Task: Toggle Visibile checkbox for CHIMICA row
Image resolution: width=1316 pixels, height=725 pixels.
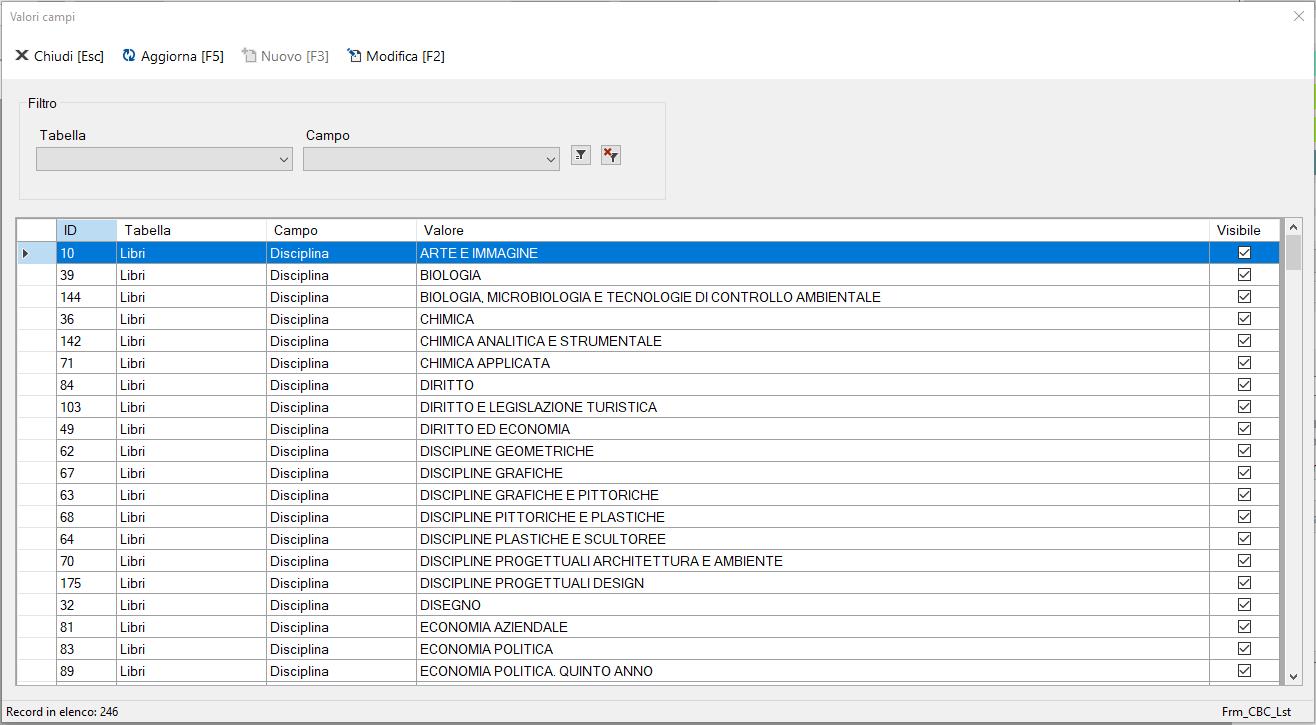Action: click(x=1244, y=319)
